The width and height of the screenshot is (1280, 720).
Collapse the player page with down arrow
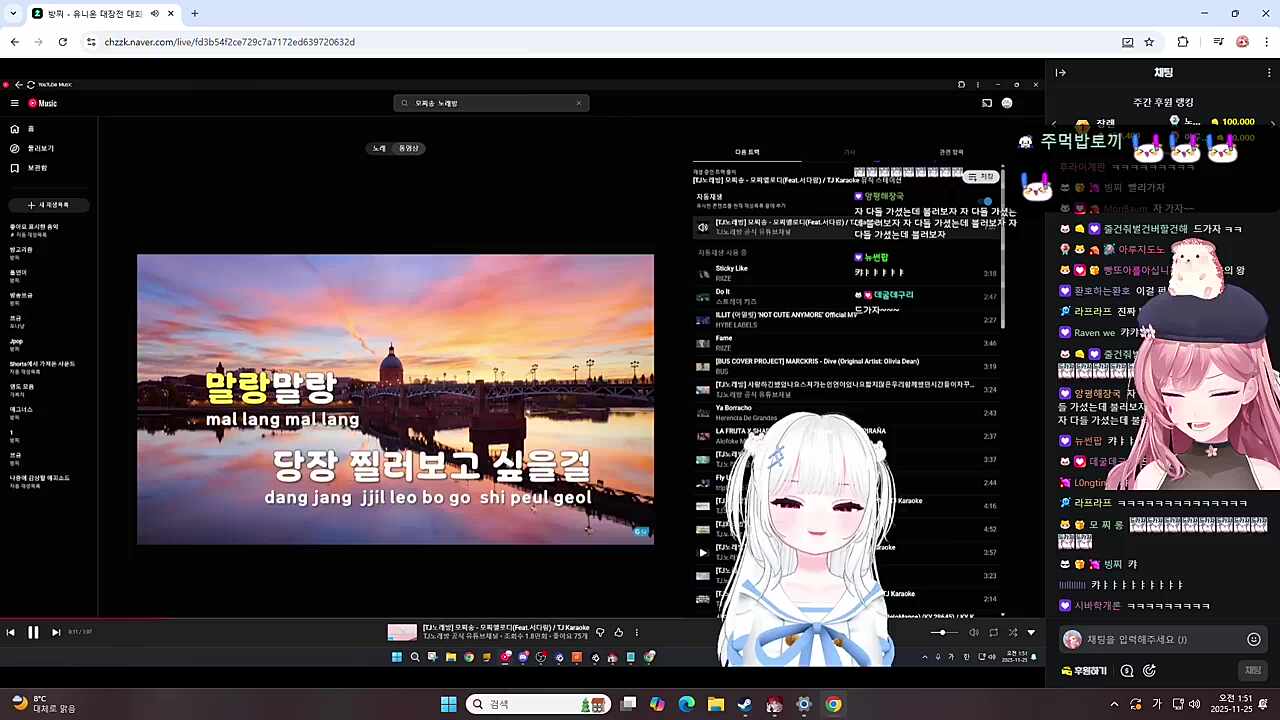[x=1031, y=632]
